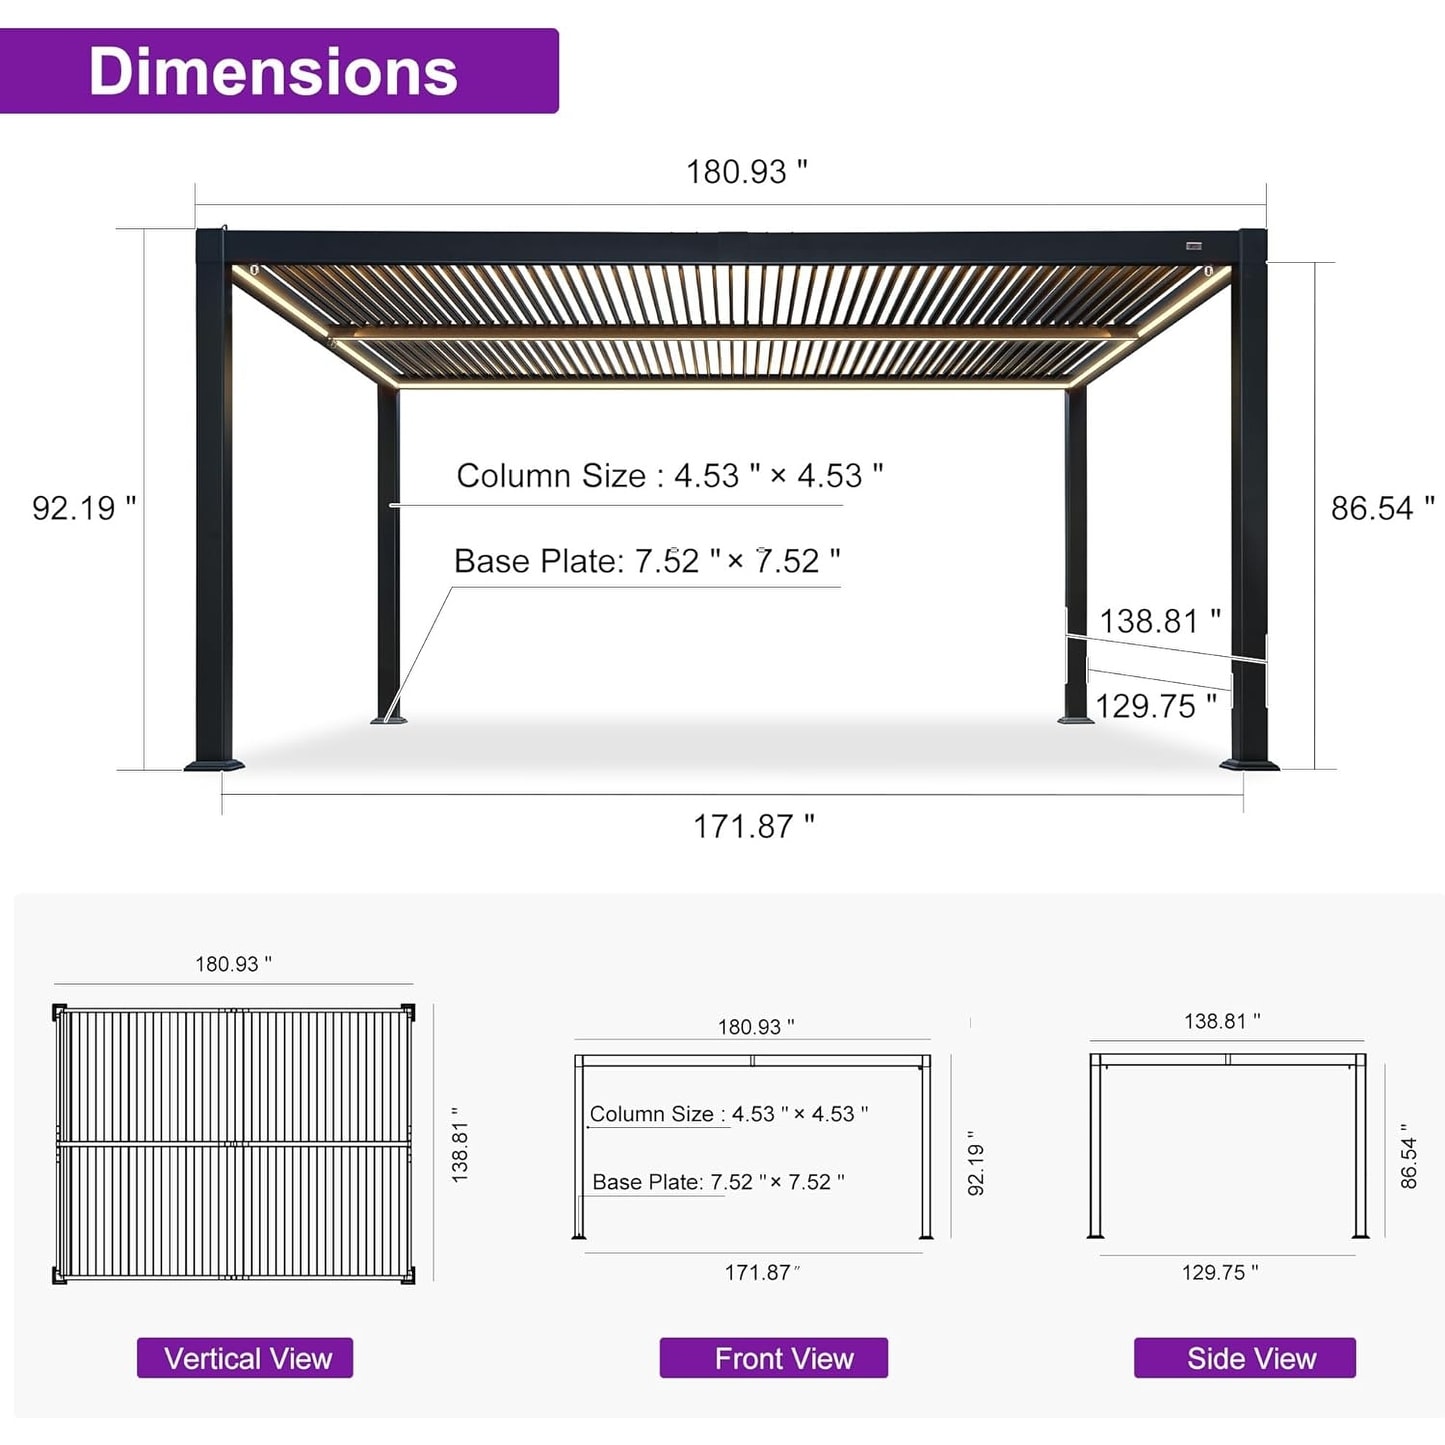1445x1445 pixels.
Task: Click Base Plate text inside the Front View diagram
Action: click(718, 1182)
